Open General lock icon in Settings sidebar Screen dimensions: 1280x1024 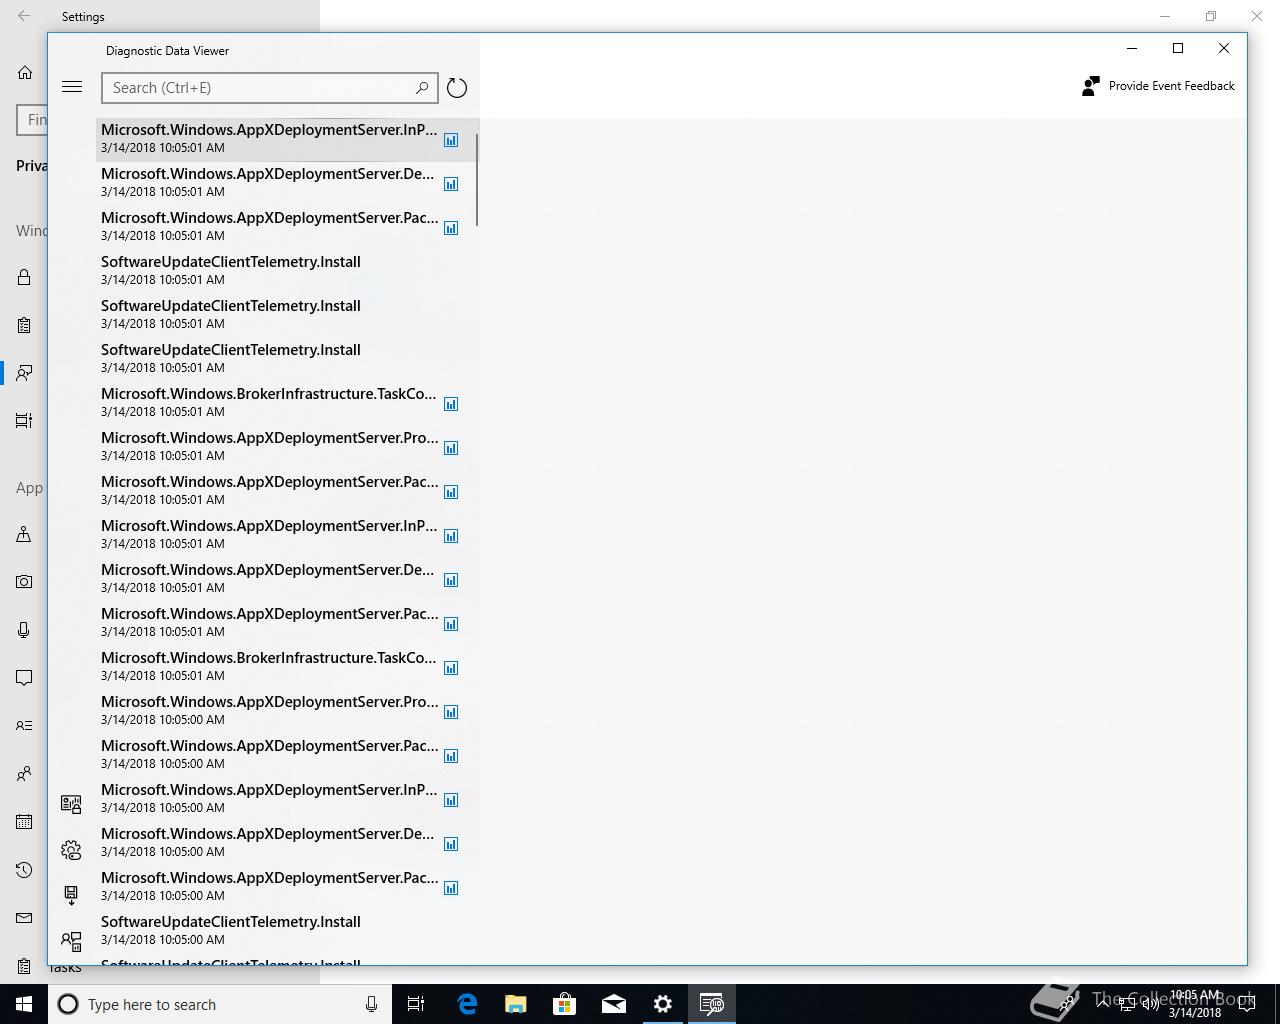pos(24,277)
